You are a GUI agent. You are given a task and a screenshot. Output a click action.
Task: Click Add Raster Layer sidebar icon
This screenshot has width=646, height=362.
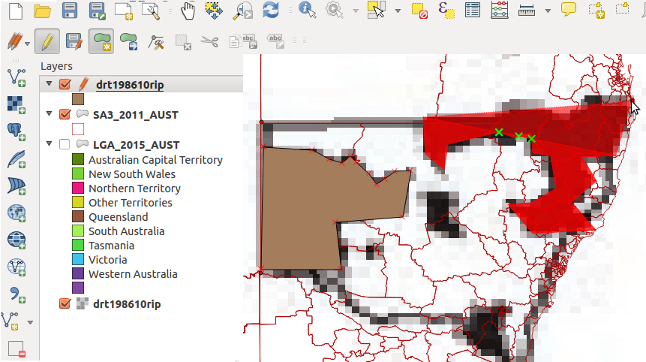pyautogui.click(x=16, y=105)
